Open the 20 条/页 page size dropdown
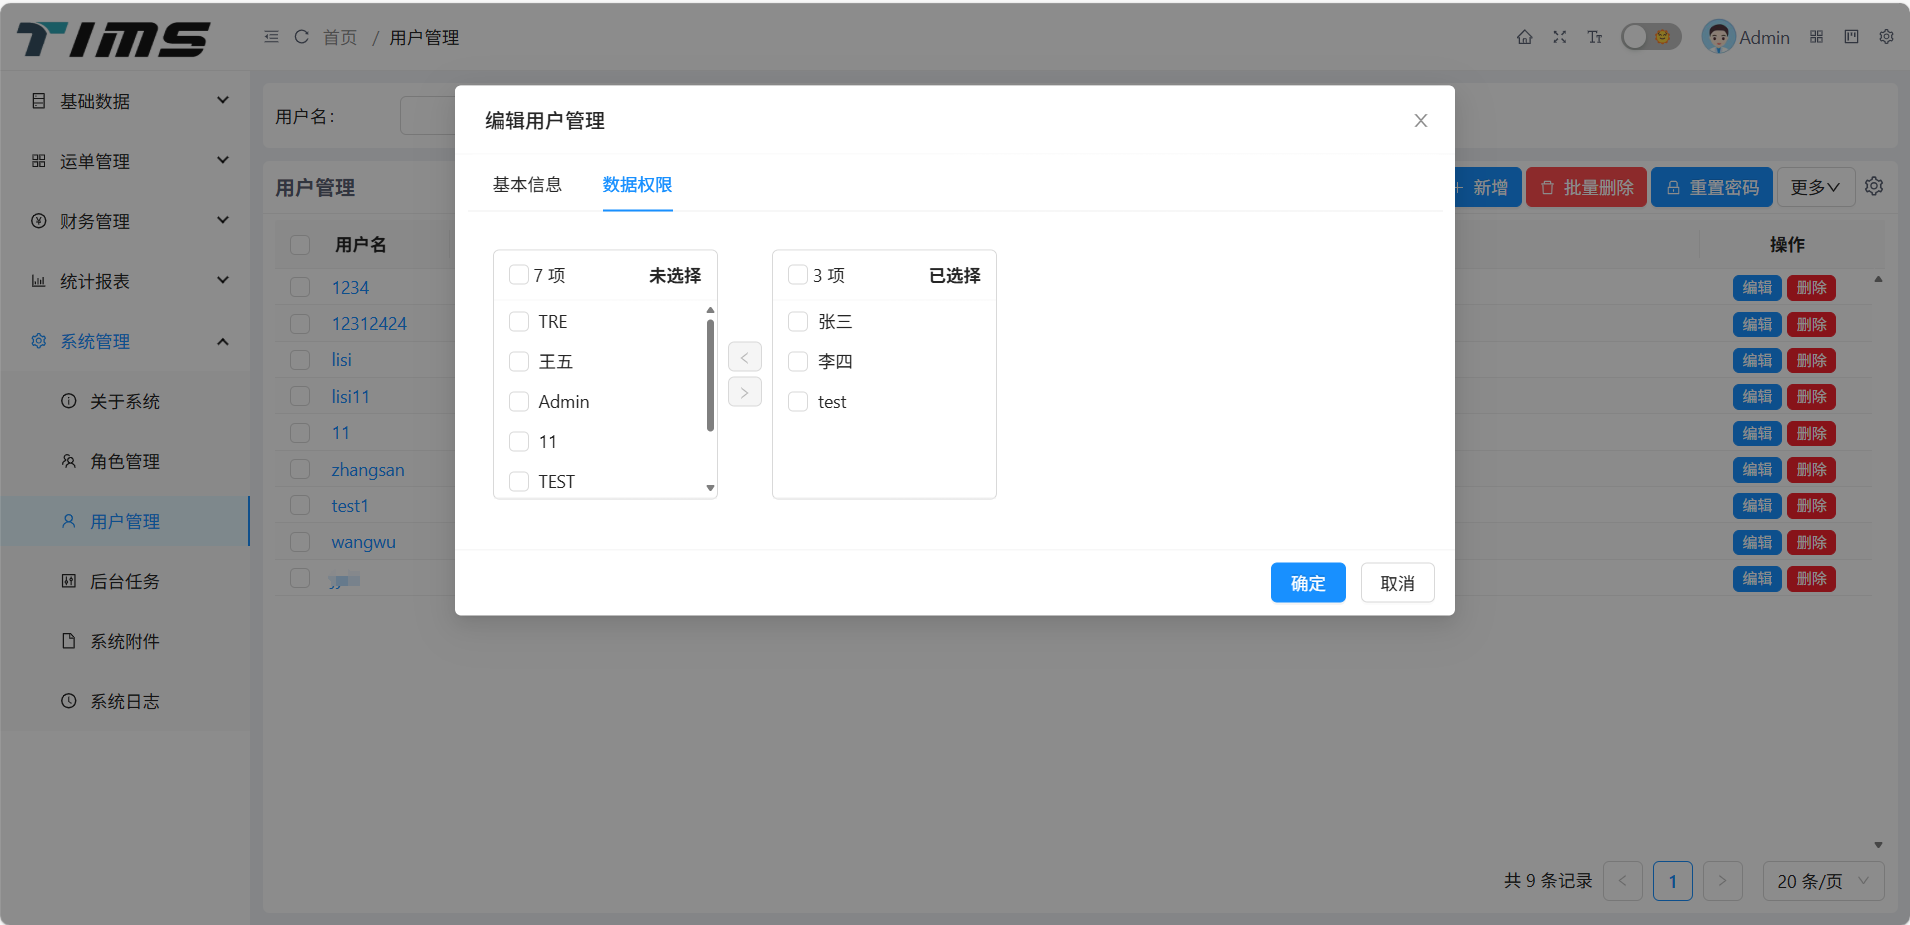Viewport: 1910px width, 925px height. tap(1822, 881)
